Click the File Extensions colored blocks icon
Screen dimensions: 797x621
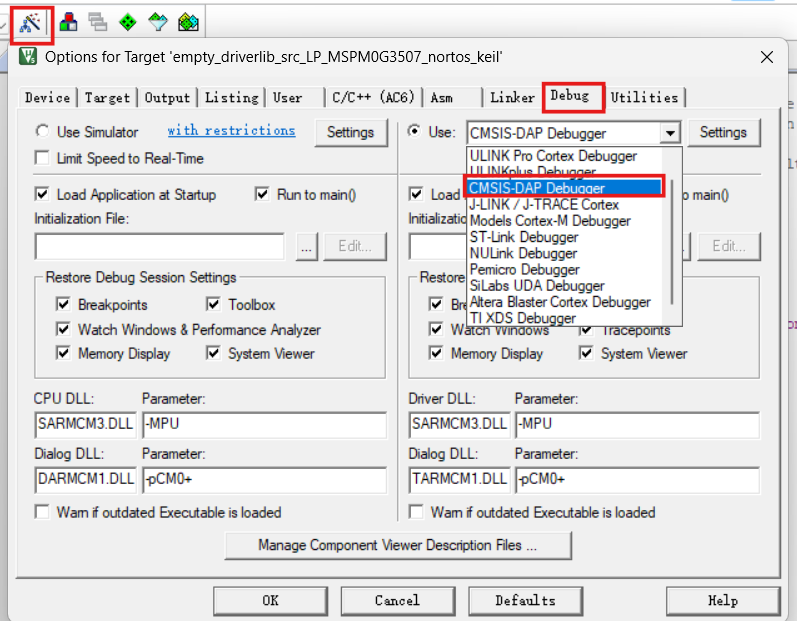(x=68, y=22)
